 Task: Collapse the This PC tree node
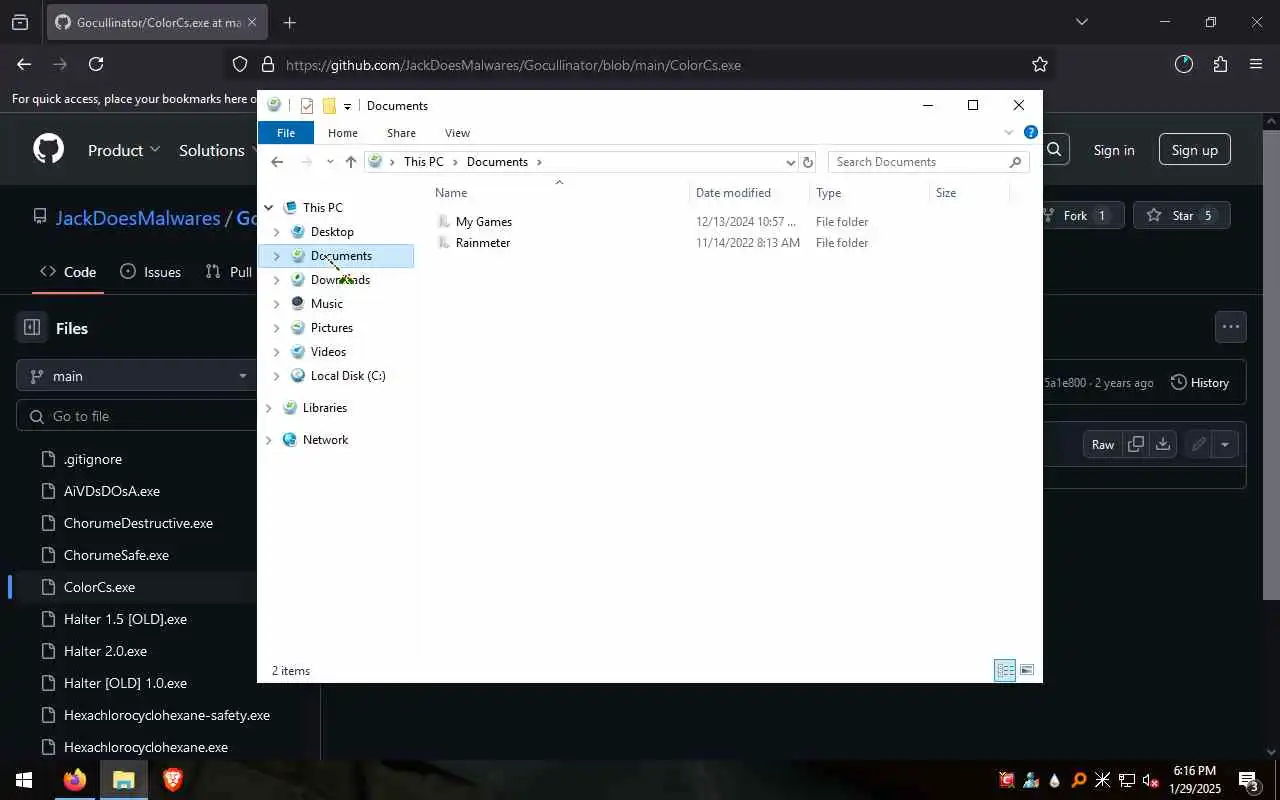(x=268, y=208)
